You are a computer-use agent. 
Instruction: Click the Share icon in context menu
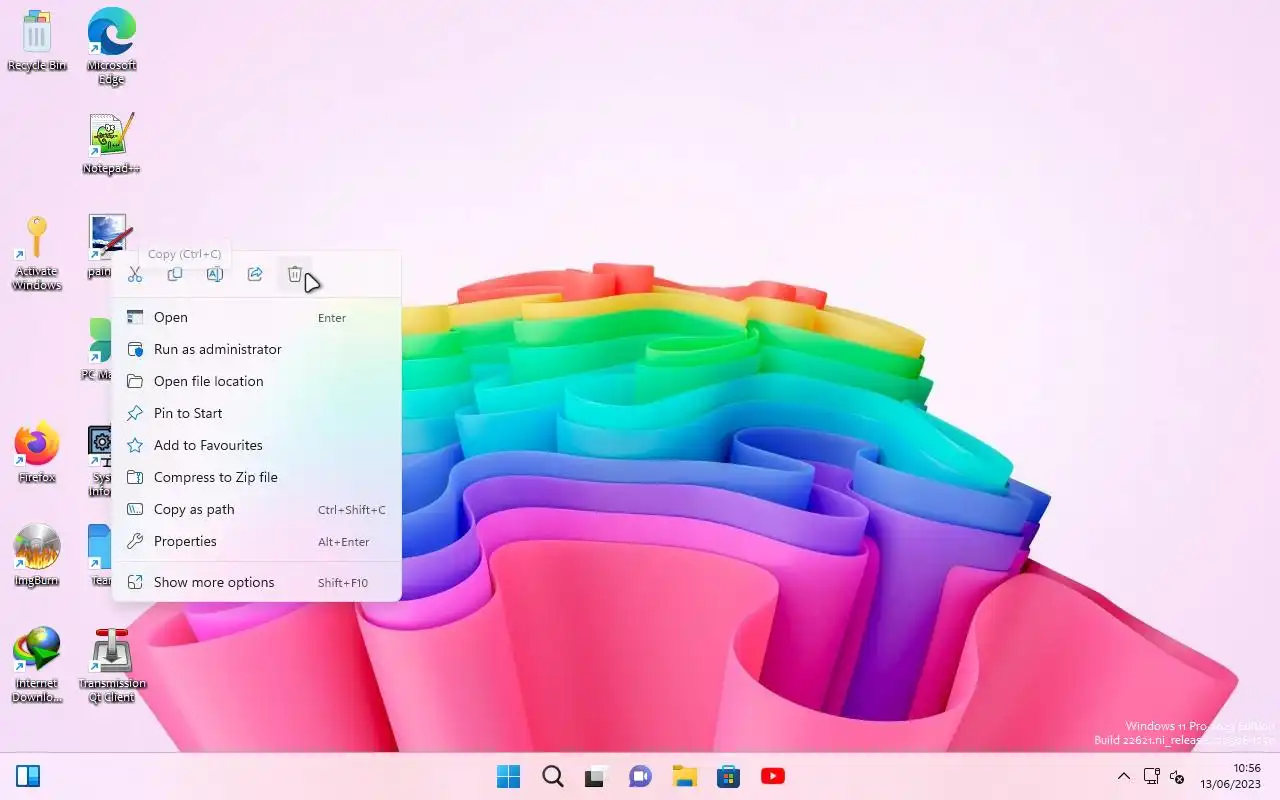(255, 274)
